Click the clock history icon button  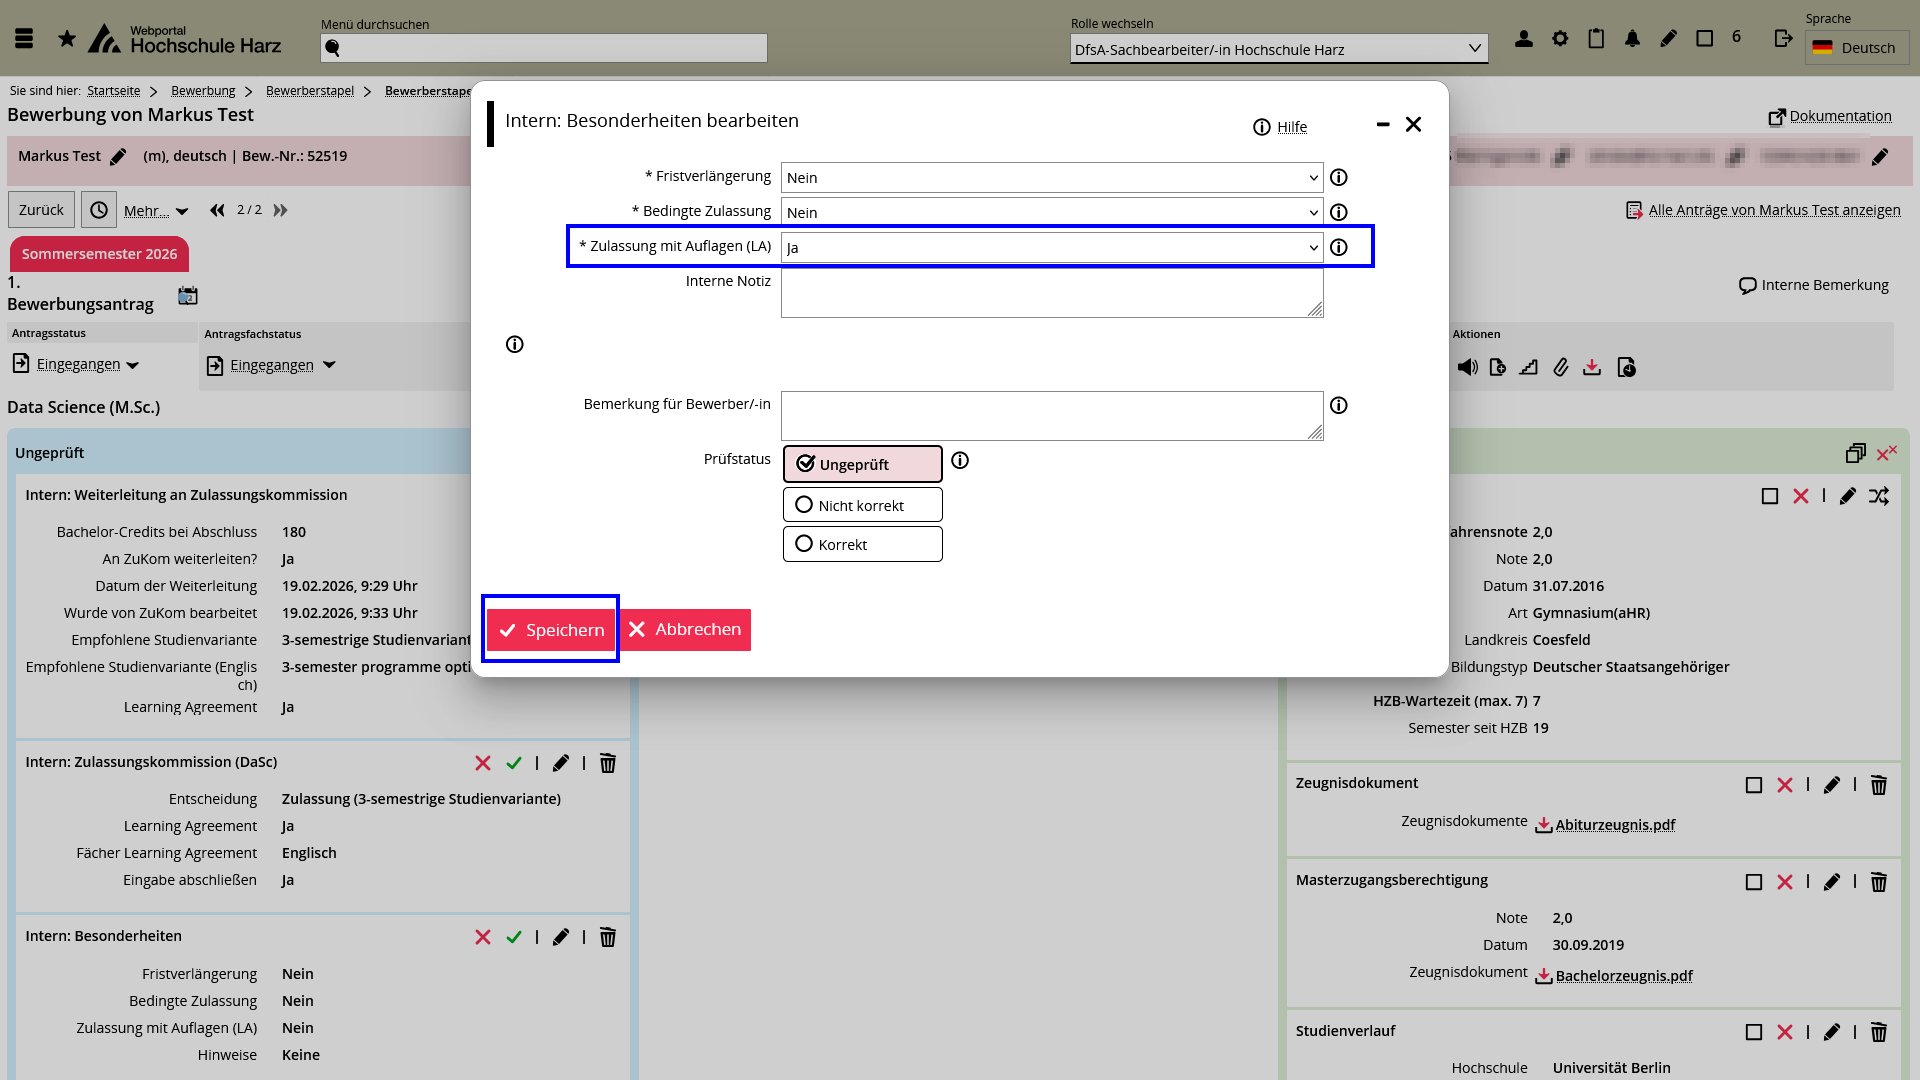(x=99, y=210)
